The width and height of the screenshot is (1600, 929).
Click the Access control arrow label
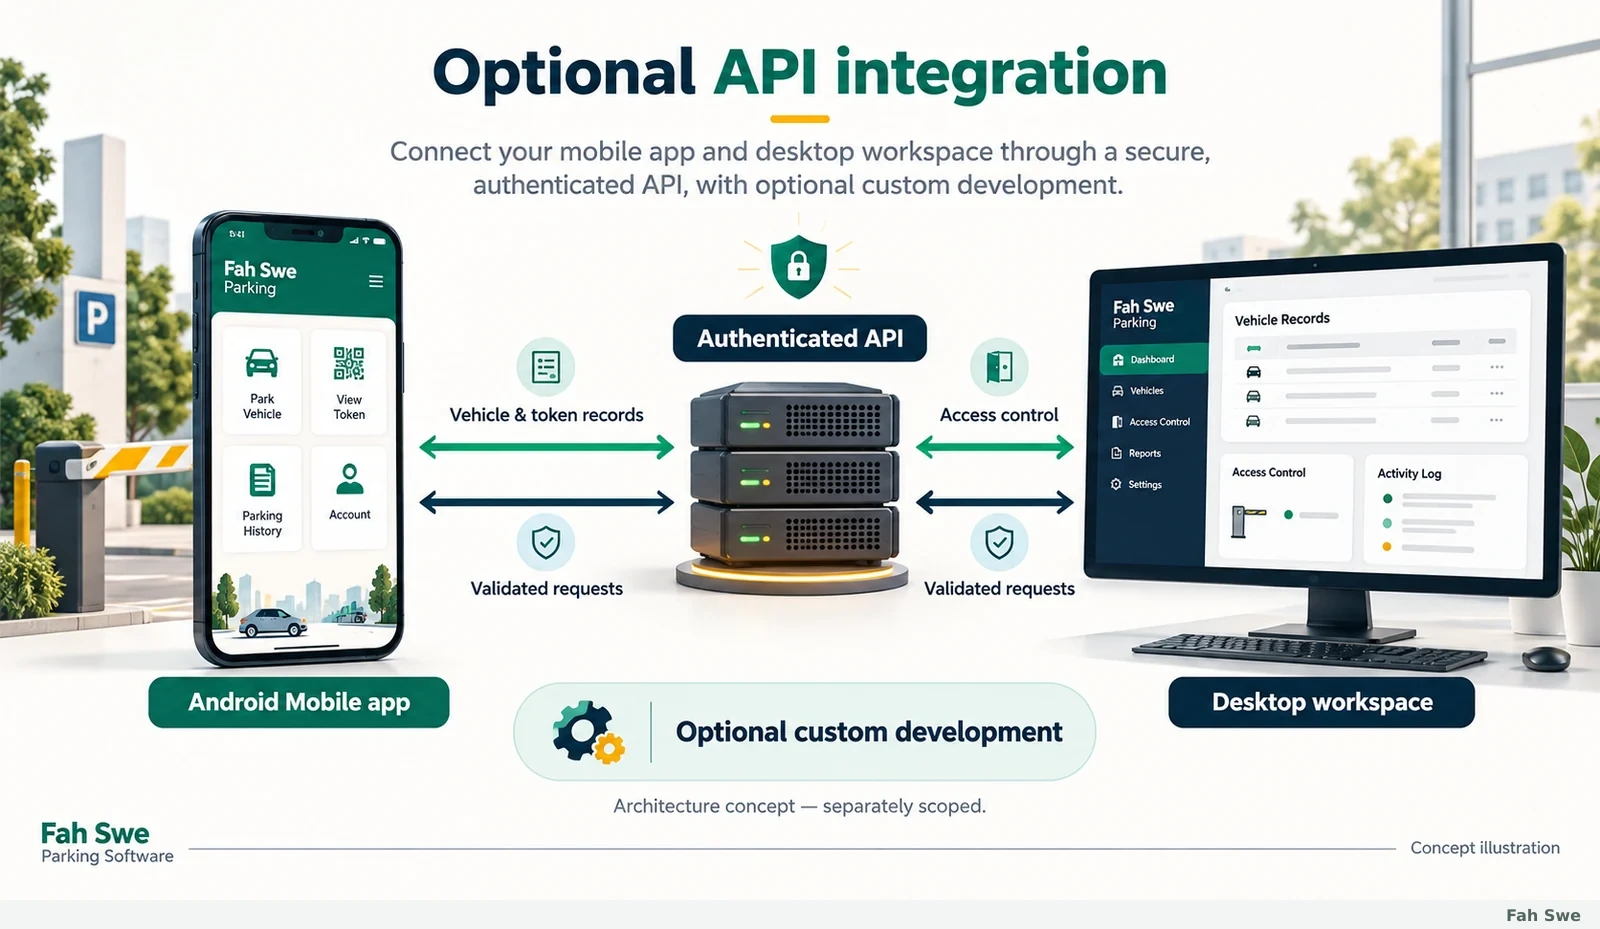pos(999,415)
